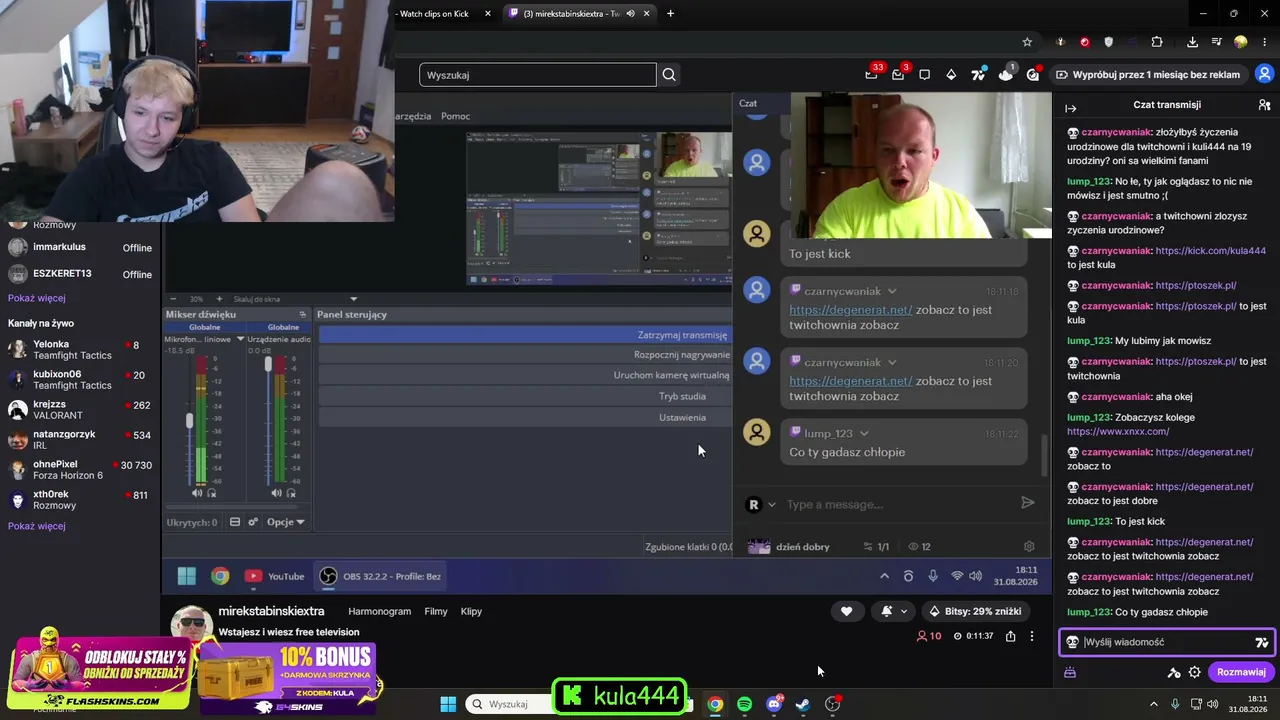Share the stream using the share icon
Screen dimensions: 1280x720
[x=1011, y=636]
